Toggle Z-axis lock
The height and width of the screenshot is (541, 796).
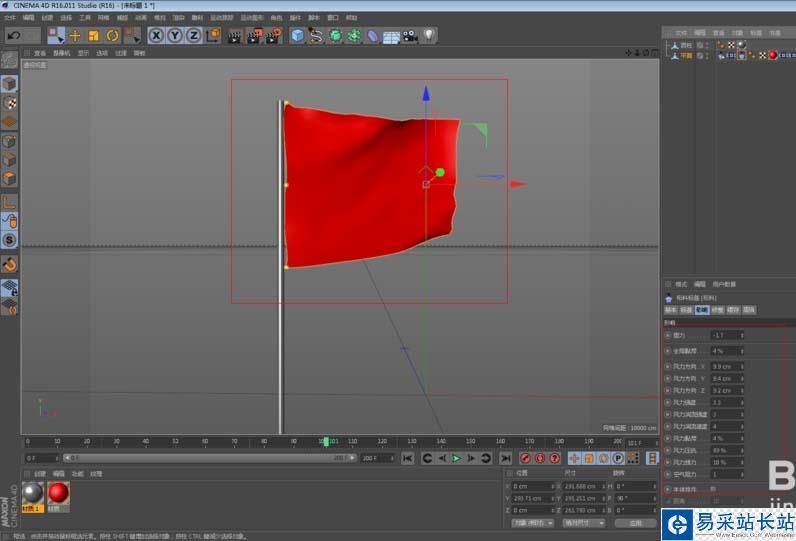click(194, 35)
